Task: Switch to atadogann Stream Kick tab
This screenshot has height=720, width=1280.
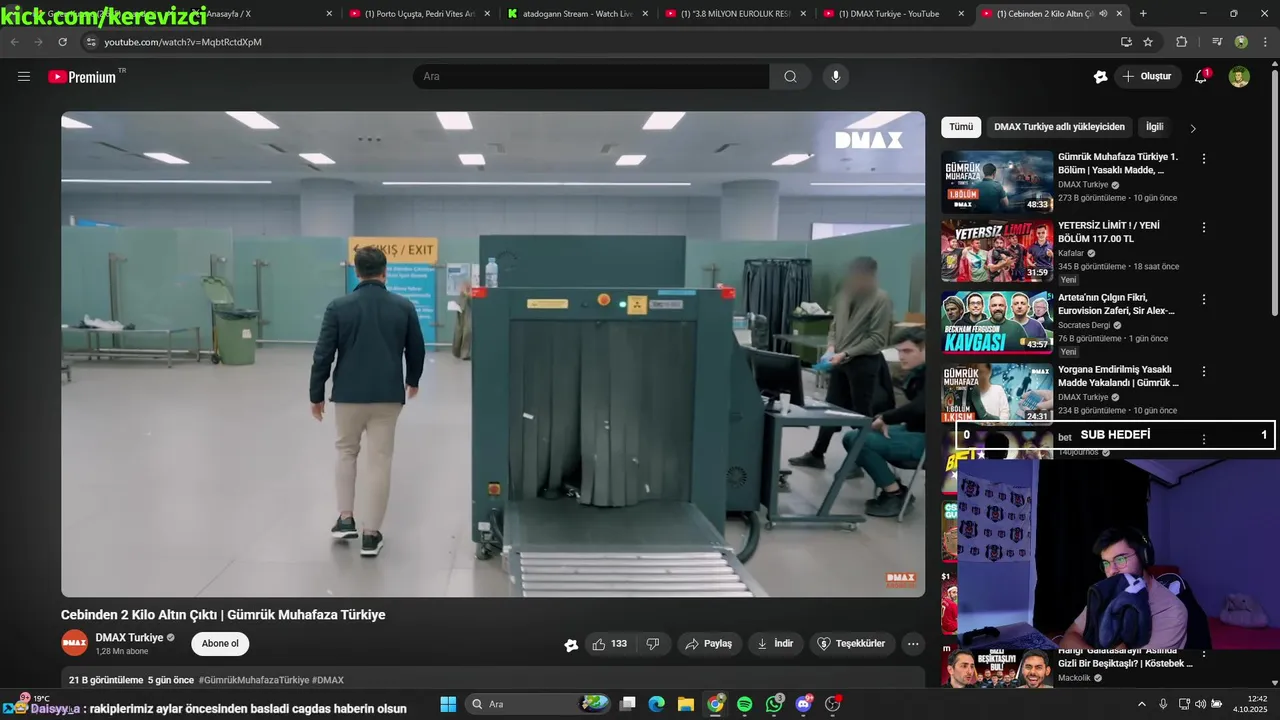Action: click(x=577, y=14)
